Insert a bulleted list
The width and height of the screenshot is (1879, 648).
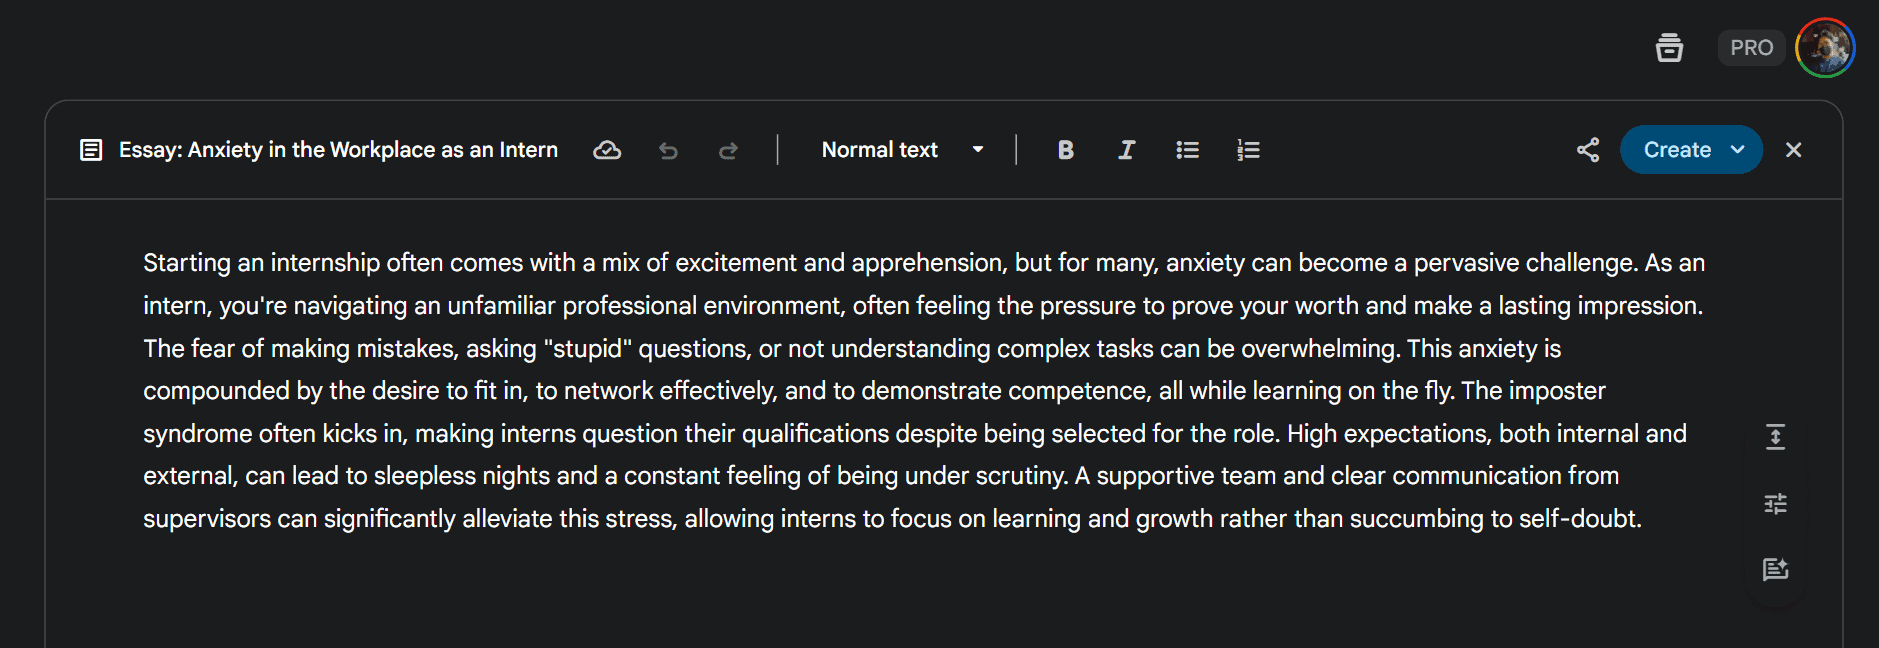point(1187,150)
